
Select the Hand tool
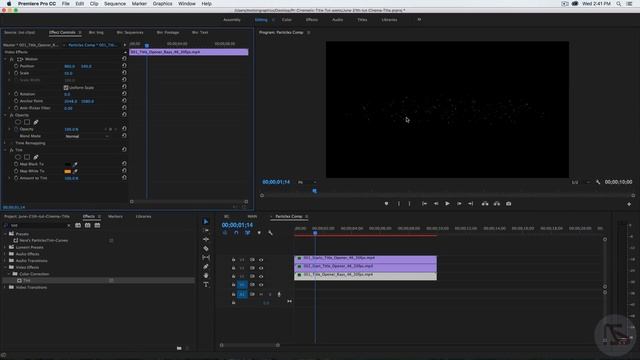tap(206, 276)
